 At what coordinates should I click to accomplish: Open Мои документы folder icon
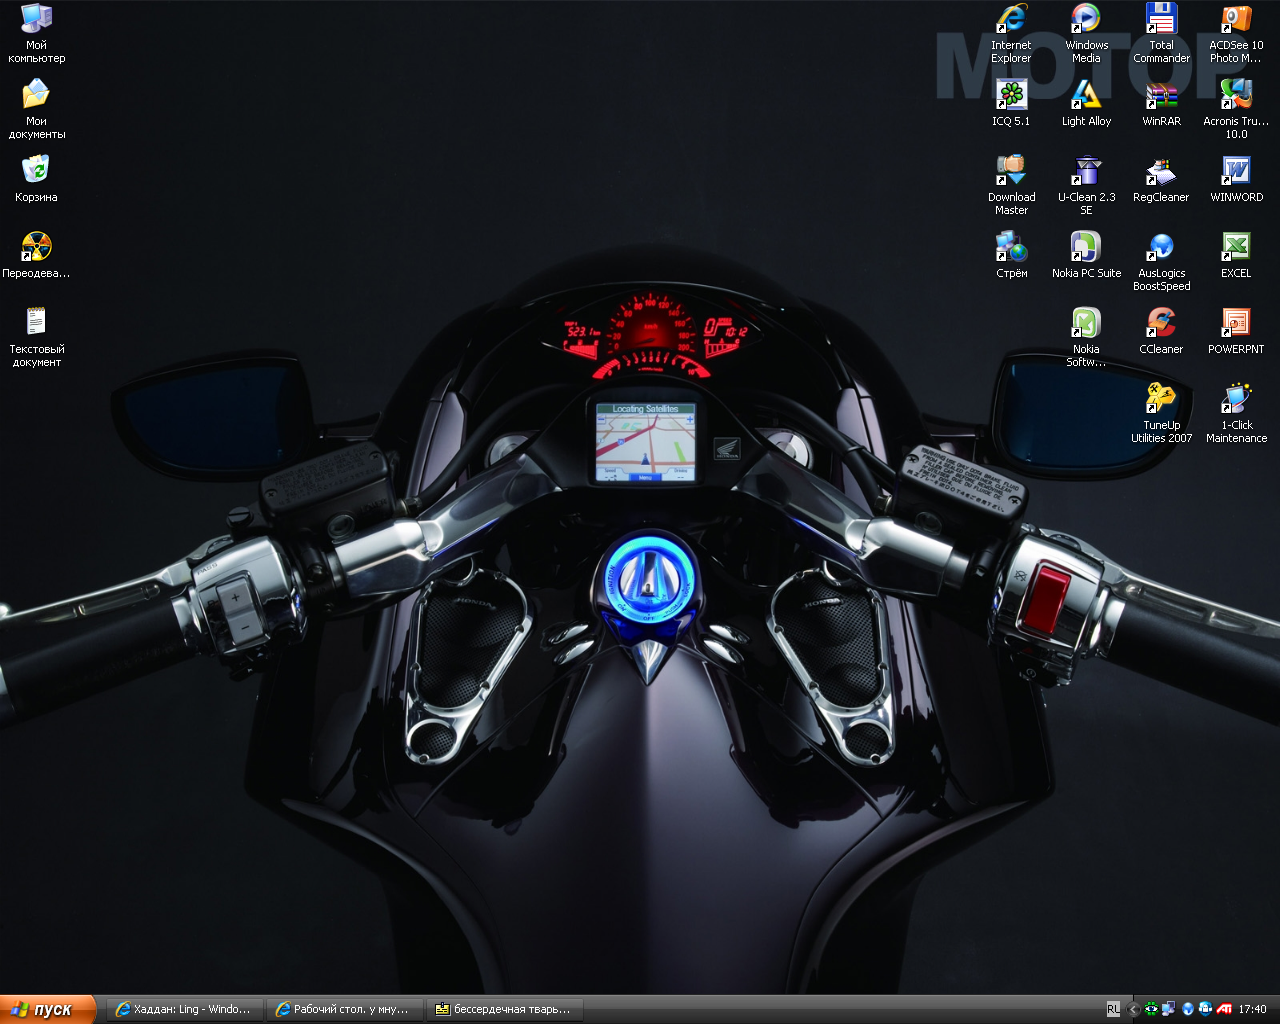36,95
